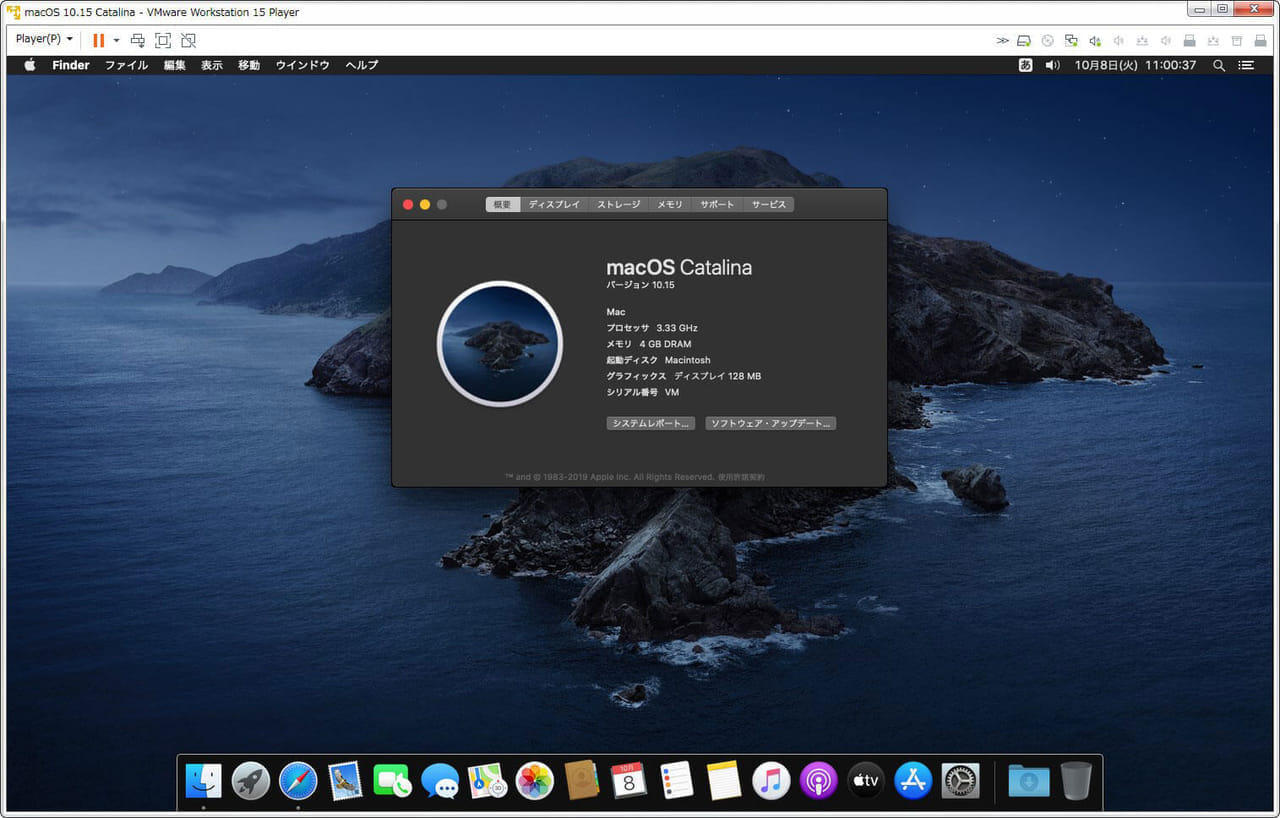Open the ファイル menu in menu bar
The height and width of the screenshot is (818, 1280).
click(126, 65)
